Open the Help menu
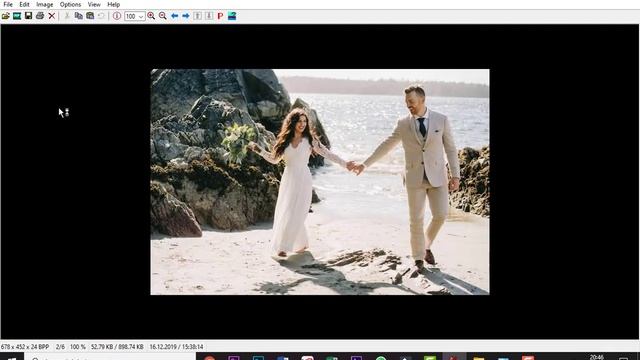 click(x=113, y=4)
